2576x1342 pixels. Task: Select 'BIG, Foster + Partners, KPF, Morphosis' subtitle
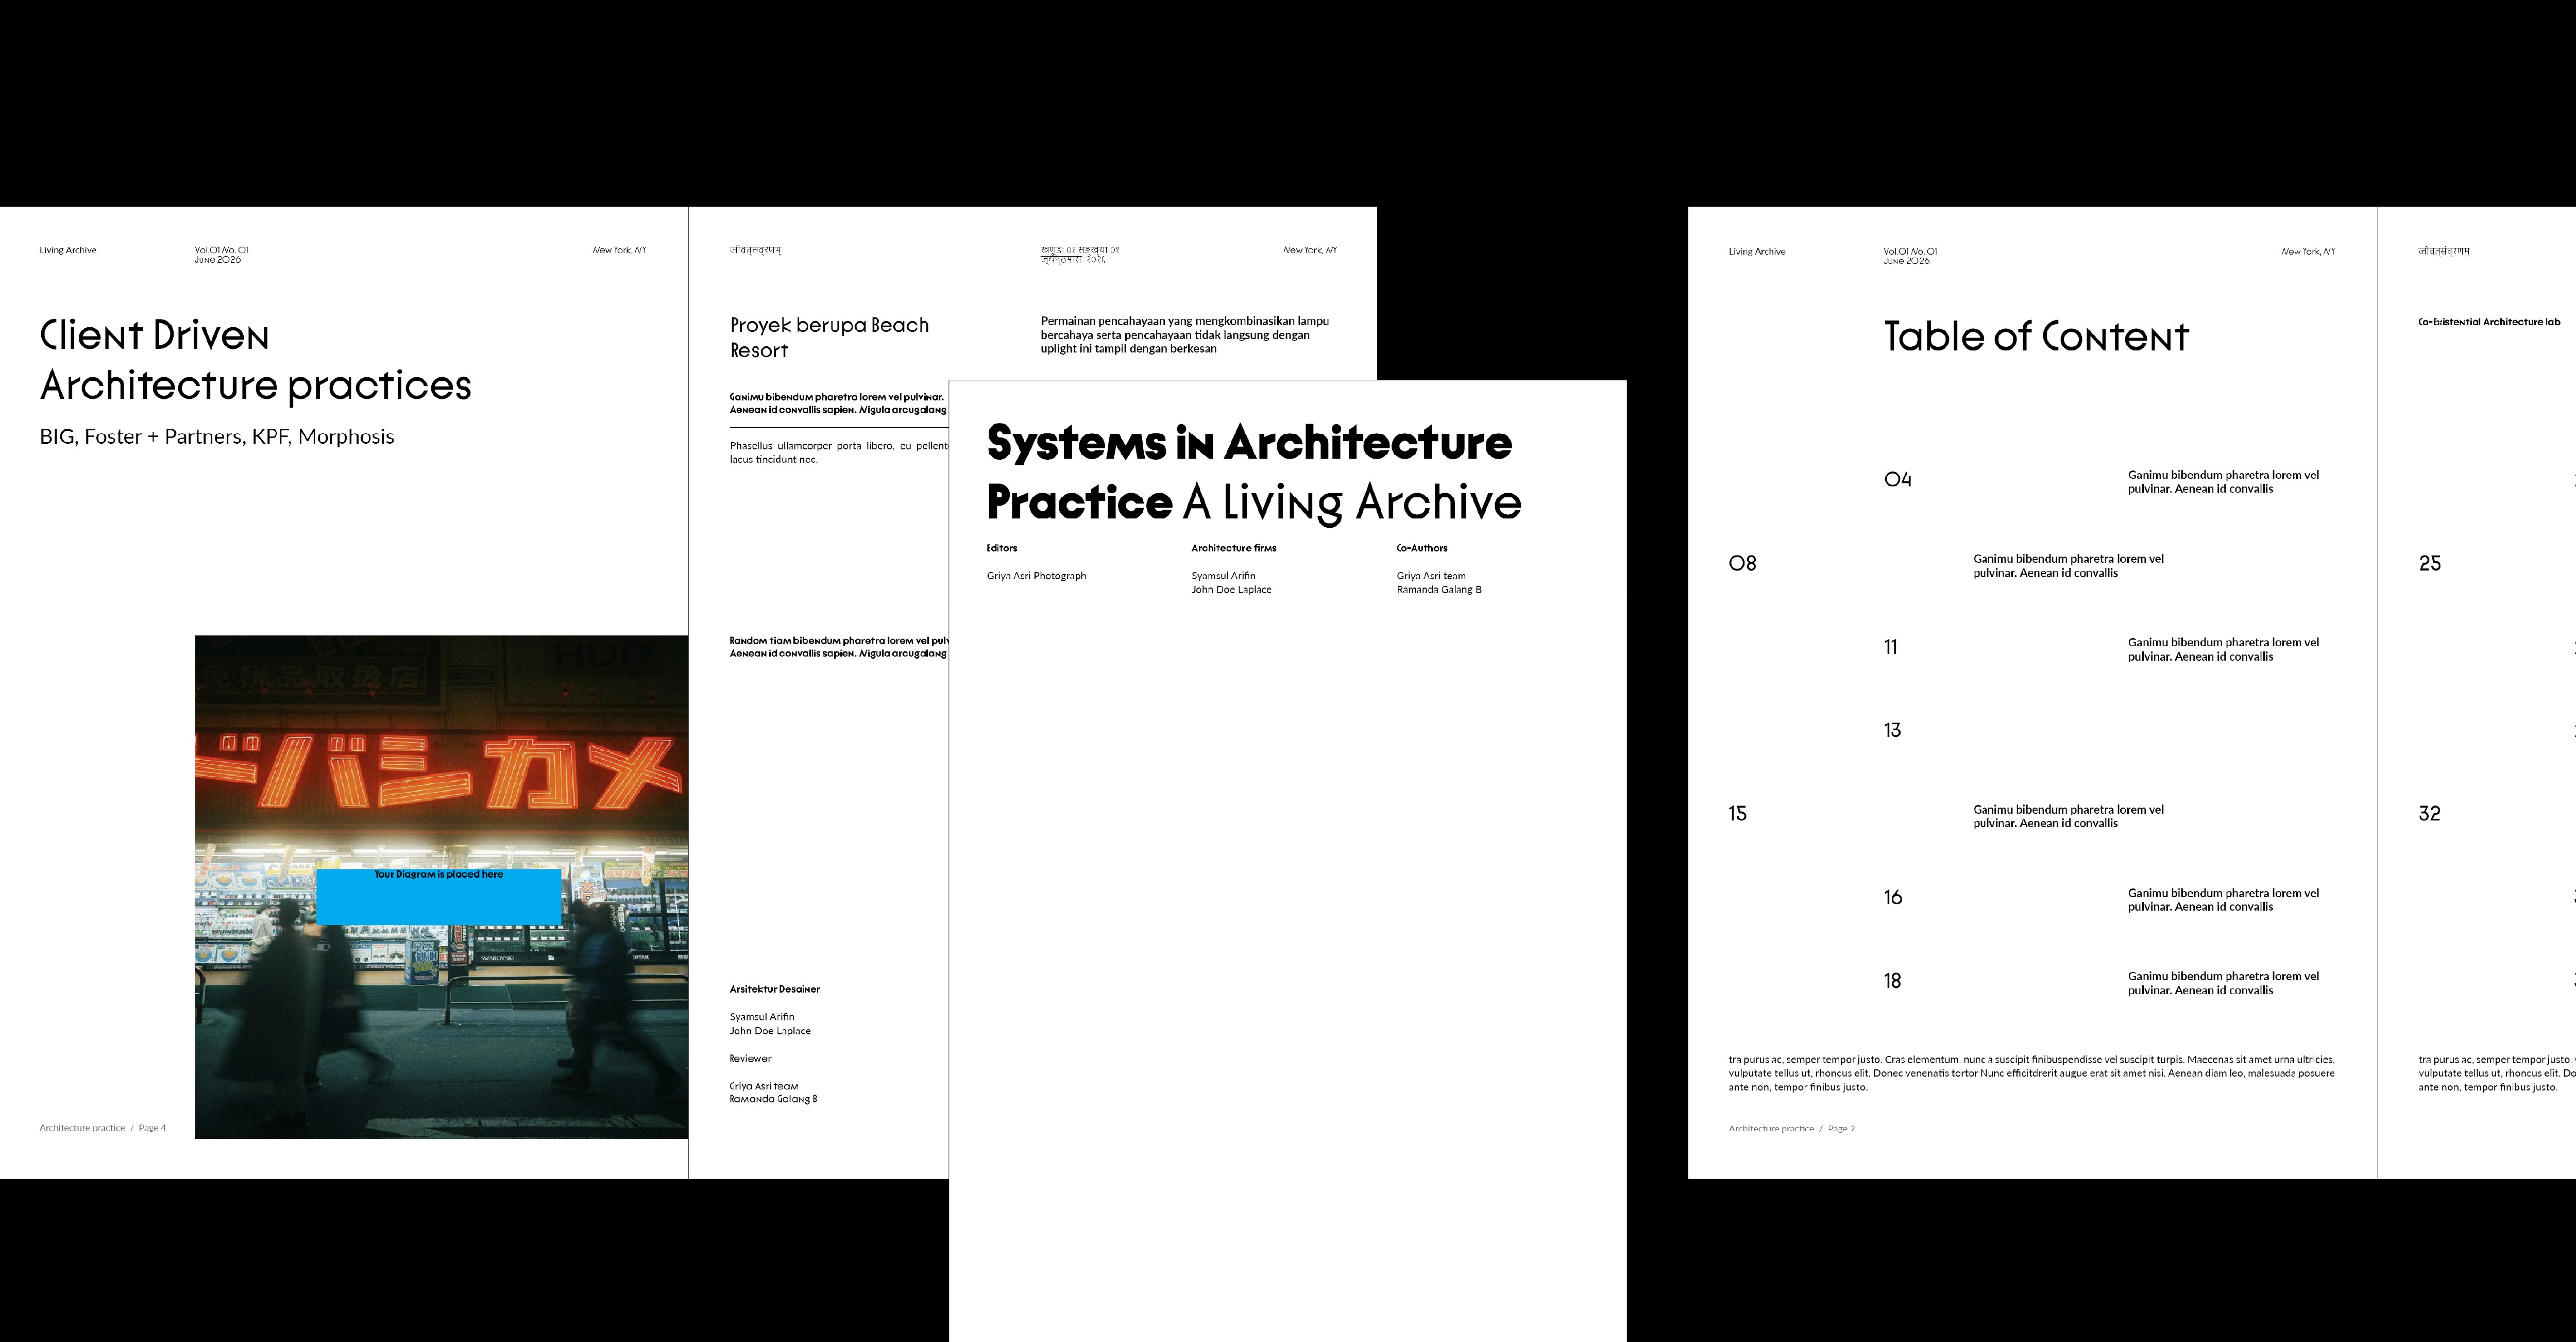pyautogui.click(x=217, y=437)
